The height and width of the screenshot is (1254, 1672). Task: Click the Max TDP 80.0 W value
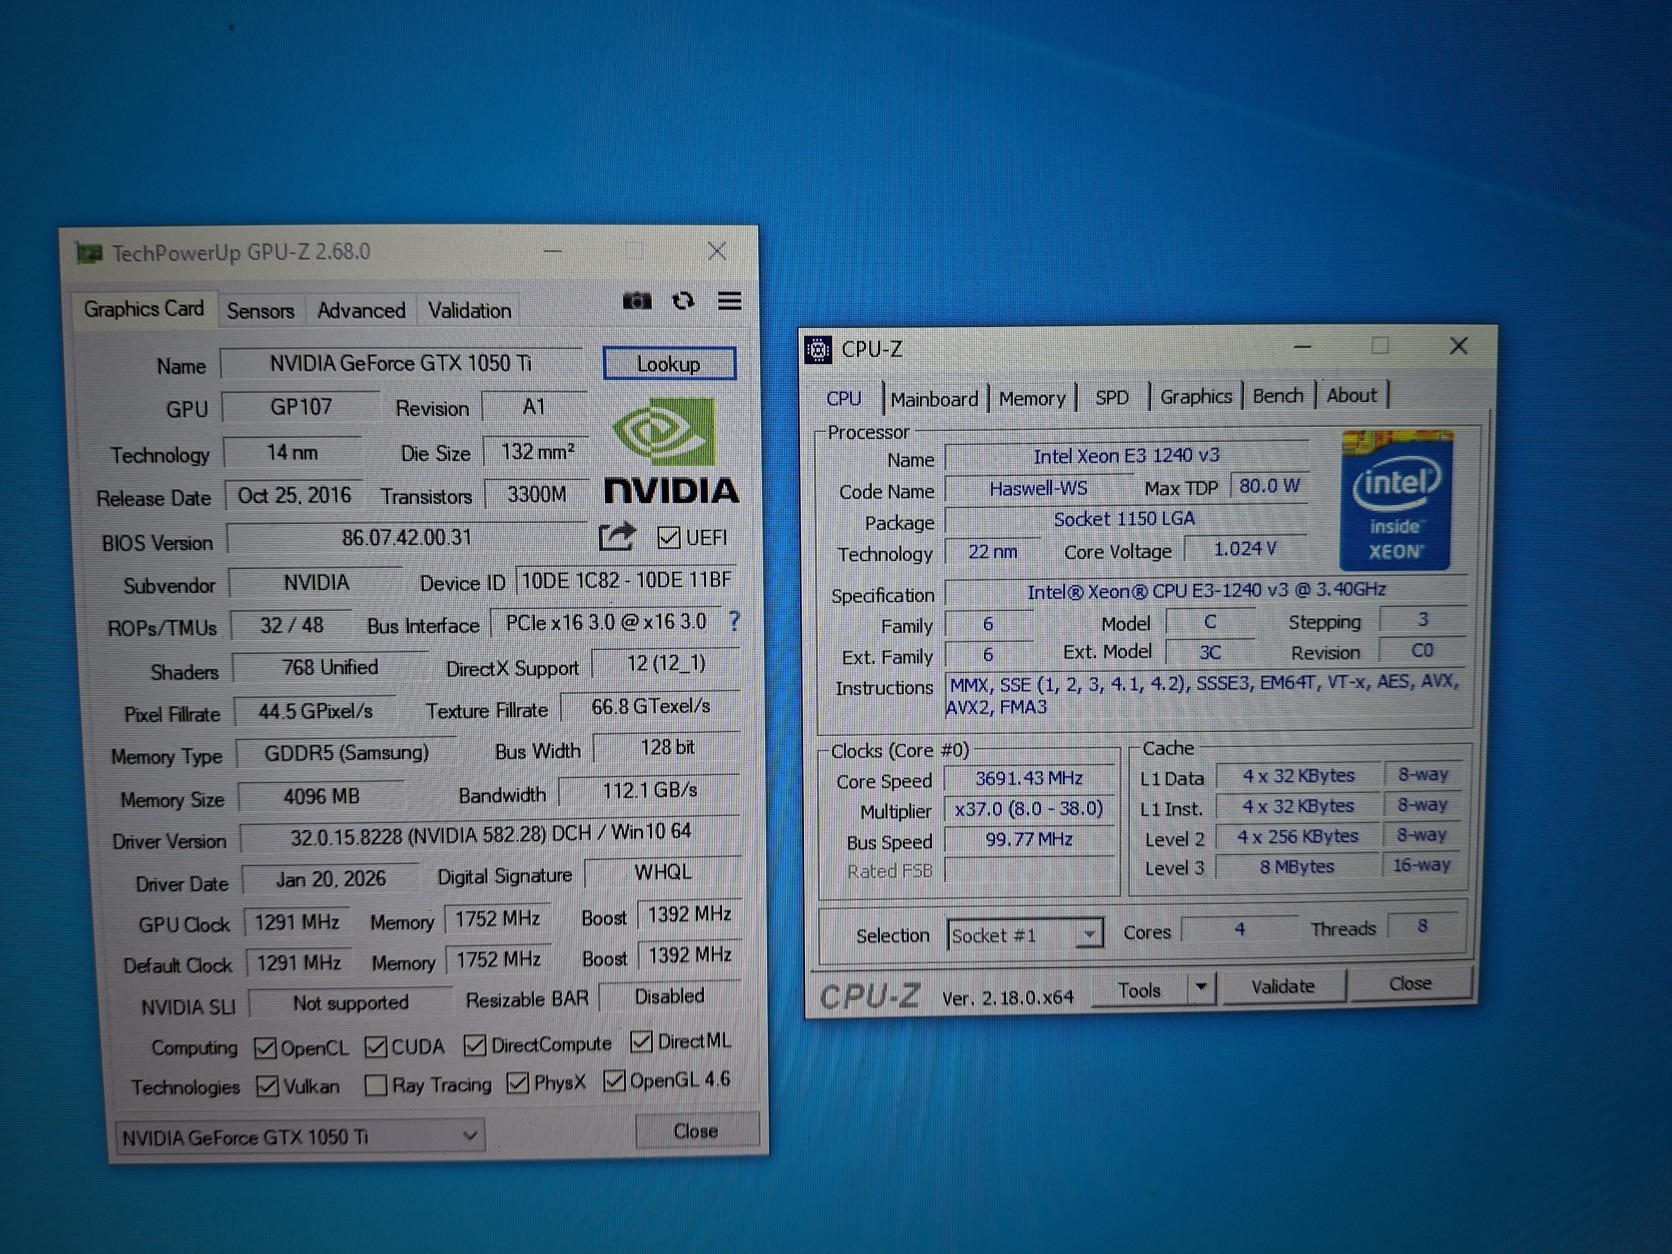(x=1269, y=486)
